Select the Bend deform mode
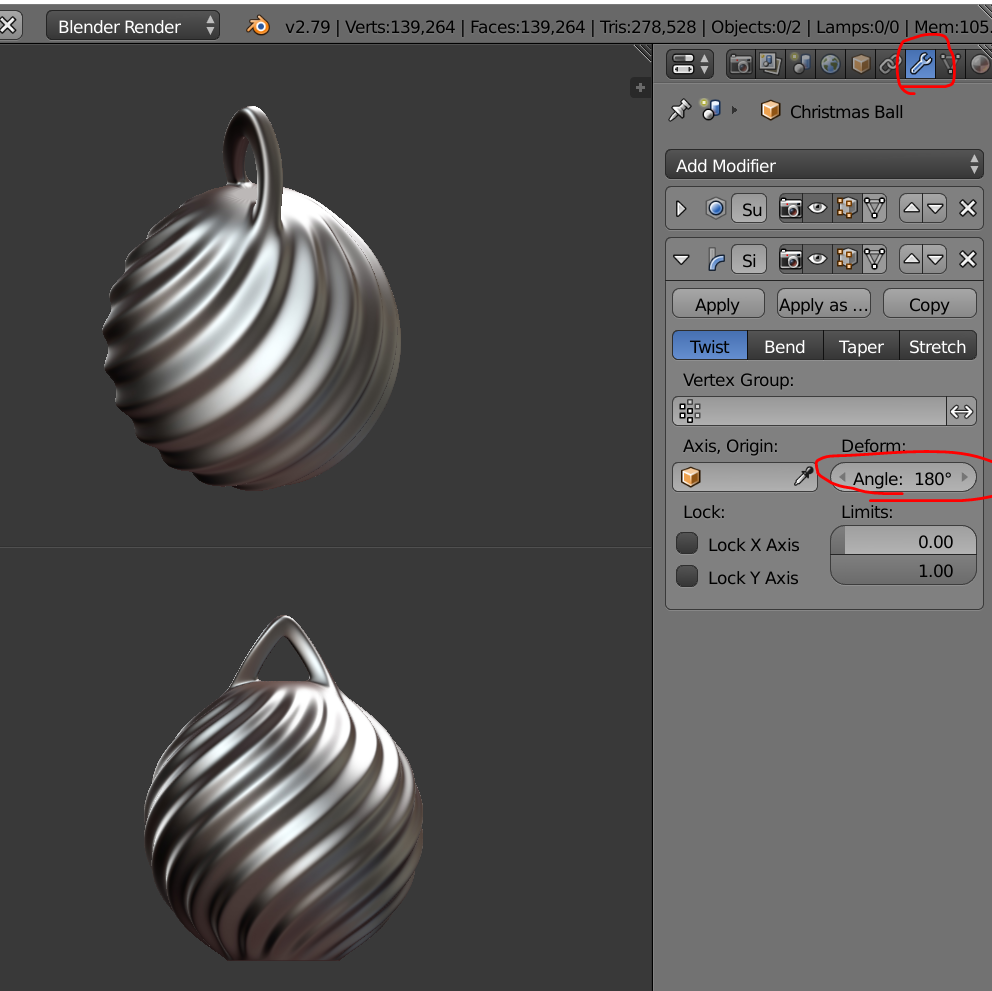Screen dimensions: 992x991 [x=784, y=346]
